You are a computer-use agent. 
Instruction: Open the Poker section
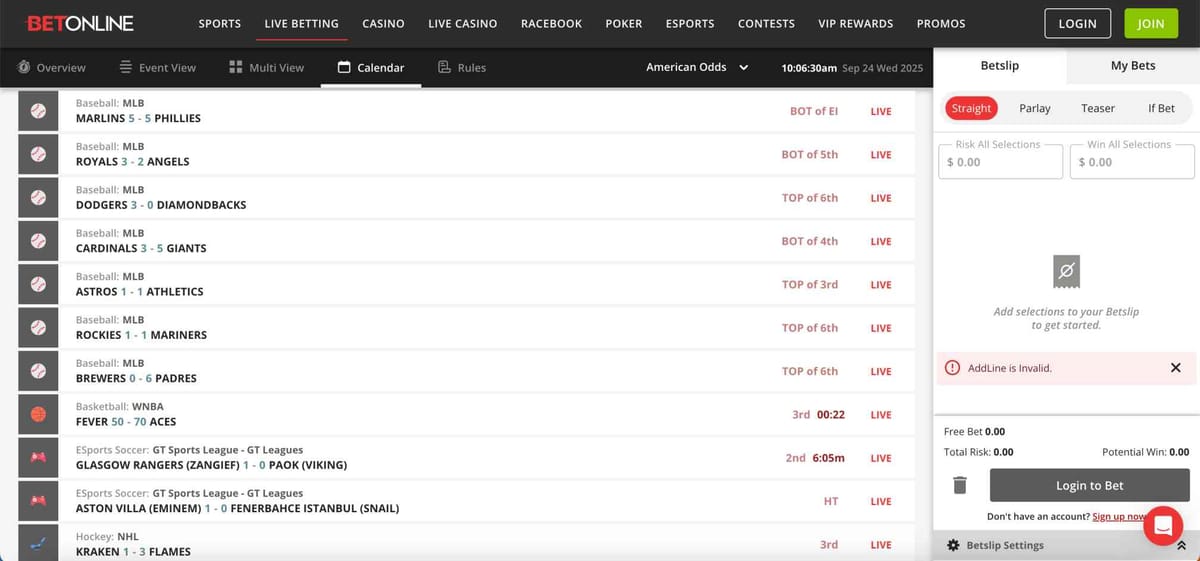click(x=624, y=23)
